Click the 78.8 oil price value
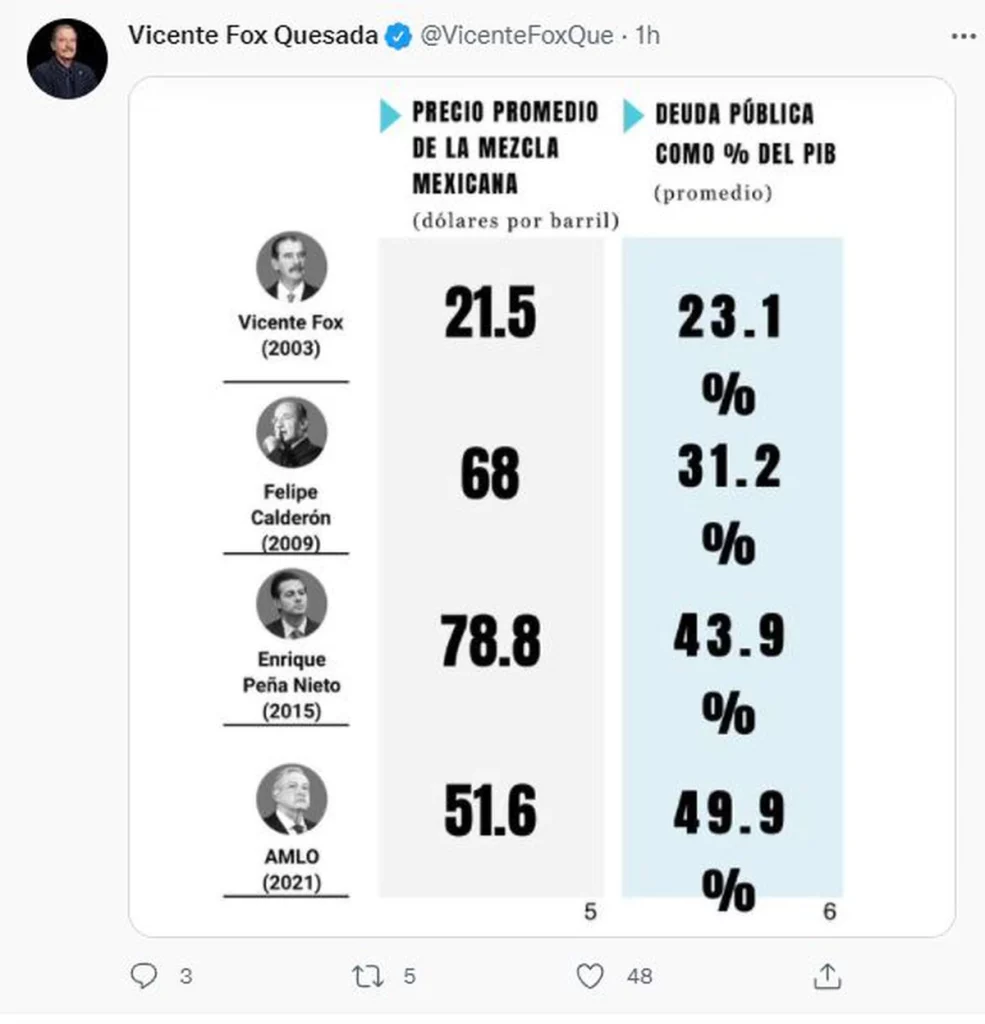 coord(490,643)
